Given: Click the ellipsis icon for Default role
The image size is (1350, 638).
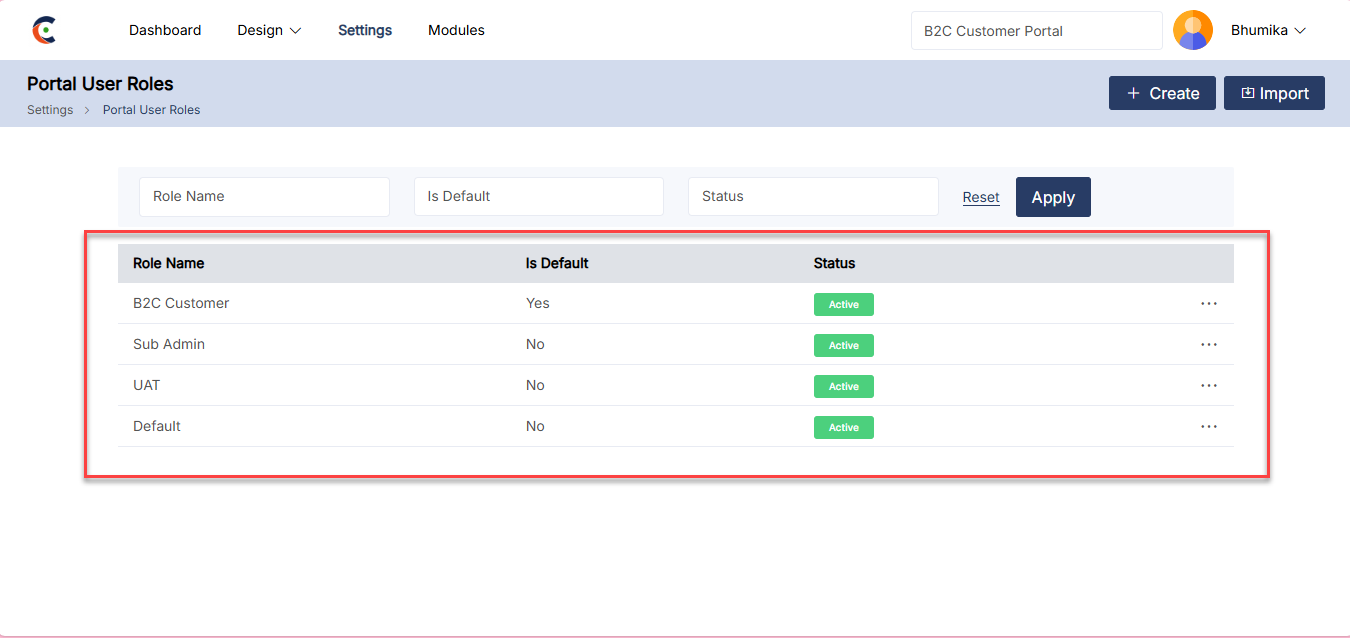Looking at the screenshot, I should tap(1209, 426).
